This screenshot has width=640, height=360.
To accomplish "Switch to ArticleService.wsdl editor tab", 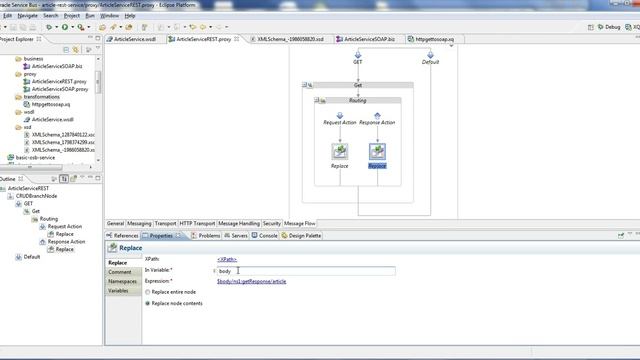I will pyautogui.click(x=135, y=39).
